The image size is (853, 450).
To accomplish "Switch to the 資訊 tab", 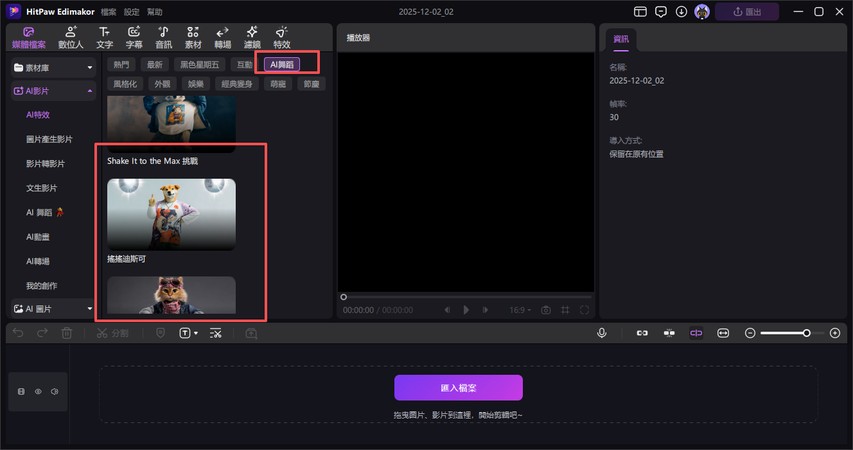I will tap(621, 39).
